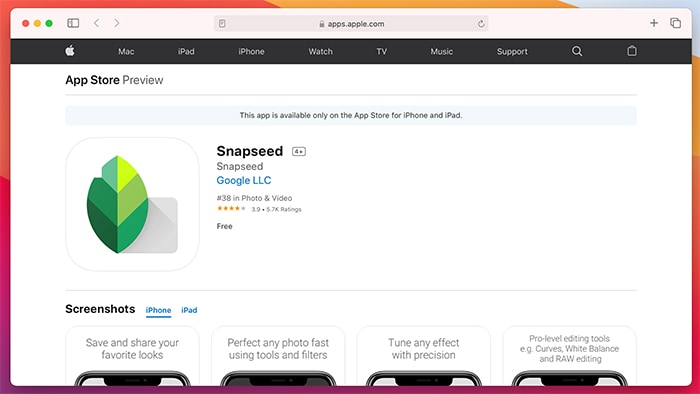Open the iPhone menu item
The width and height of the screenshot is (700, 394).
(251, 51)
